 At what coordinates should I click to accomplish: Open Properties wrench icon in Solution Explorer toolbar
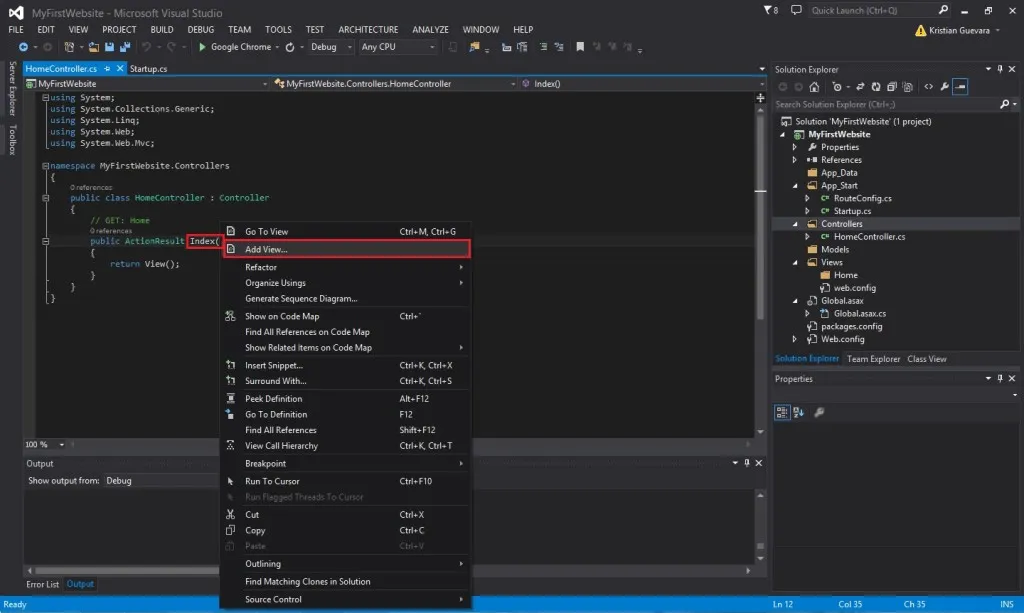(x=944, y=87)
